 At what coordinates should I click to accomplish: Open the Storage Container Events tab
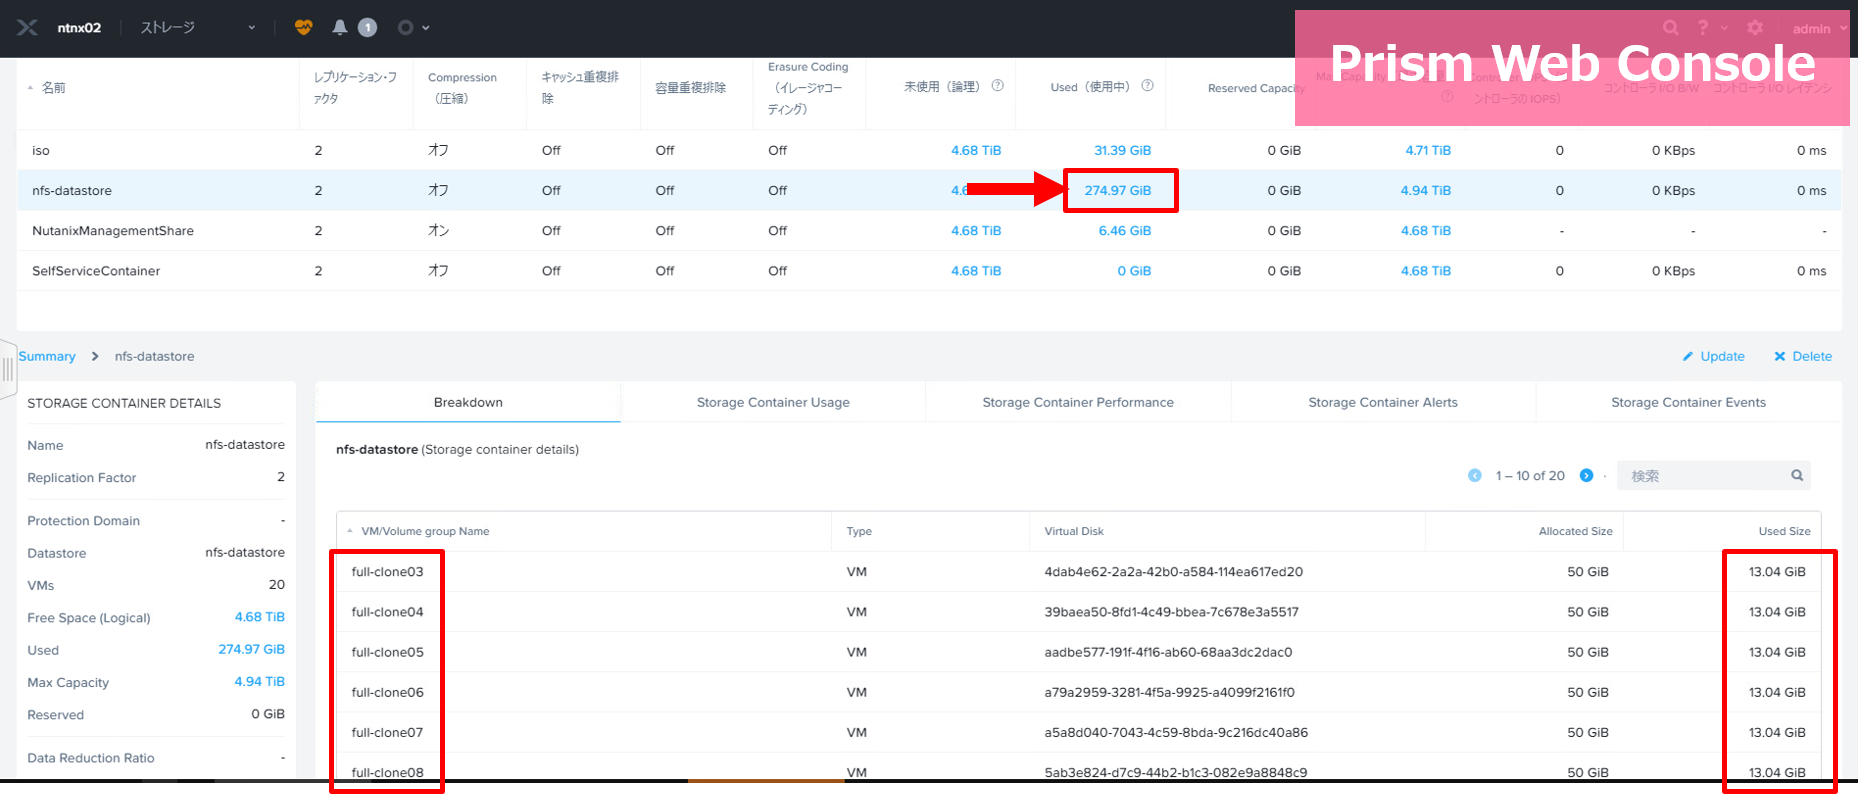(1688, 403)
